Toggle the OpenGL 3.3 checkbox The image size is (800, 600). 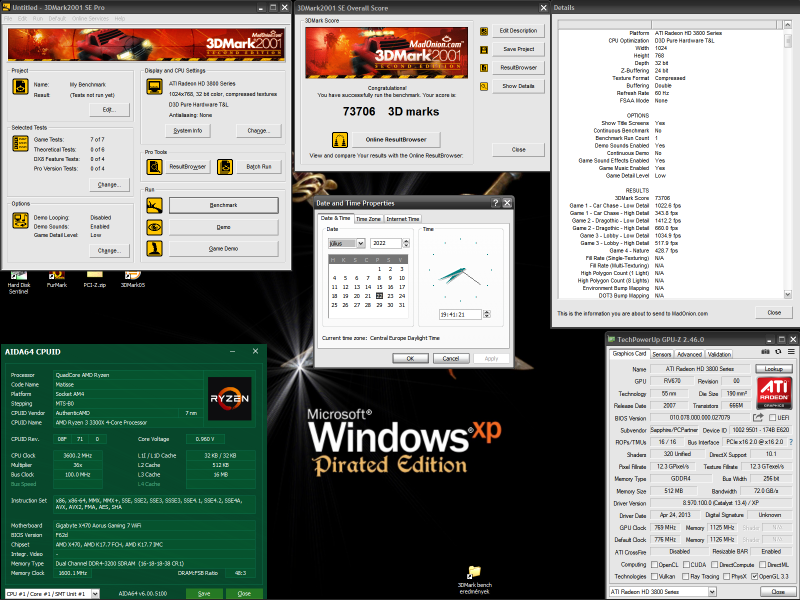coord(754,576)
